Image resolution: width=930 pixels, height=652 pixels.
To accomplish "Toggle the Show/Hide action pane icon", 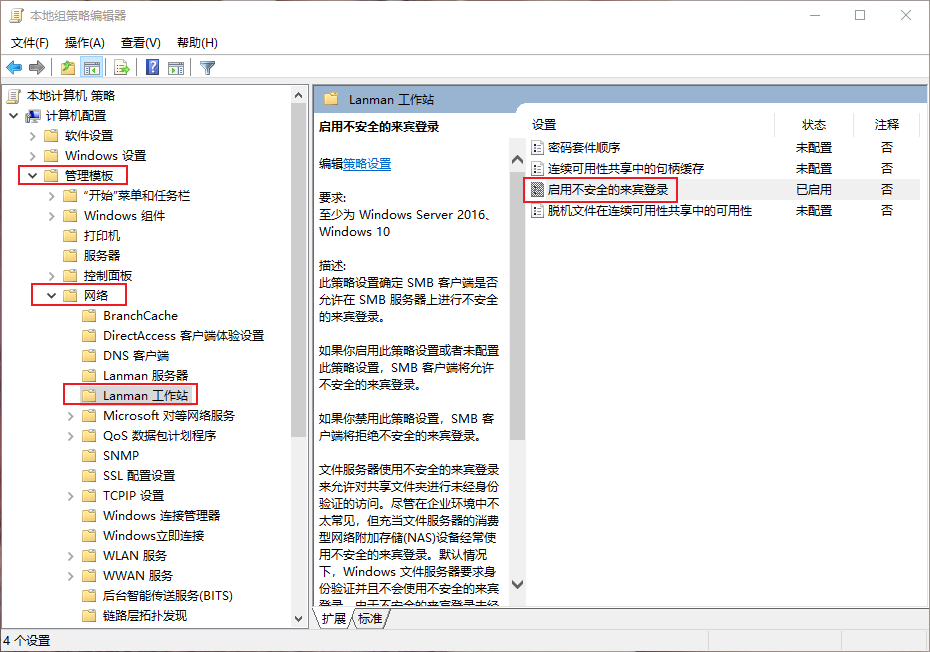I will point(176,68).
